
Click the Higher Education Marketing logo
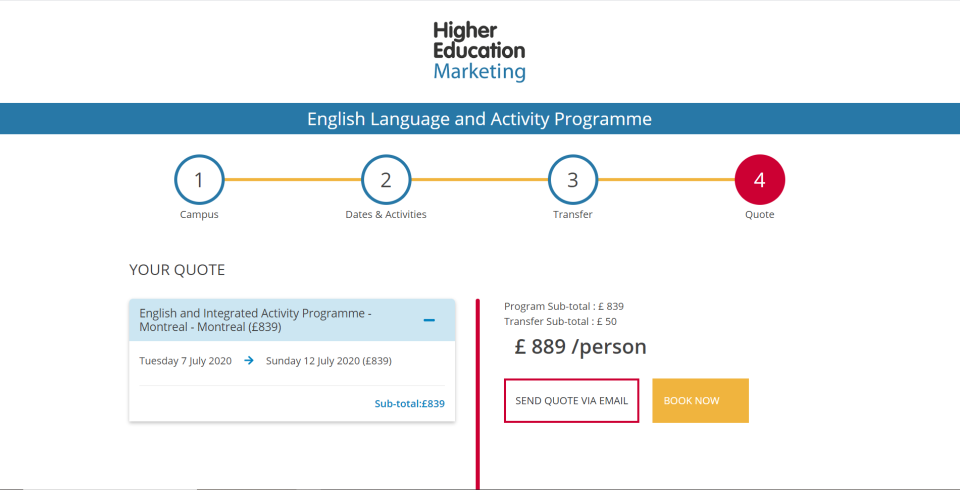coord(479,51)
